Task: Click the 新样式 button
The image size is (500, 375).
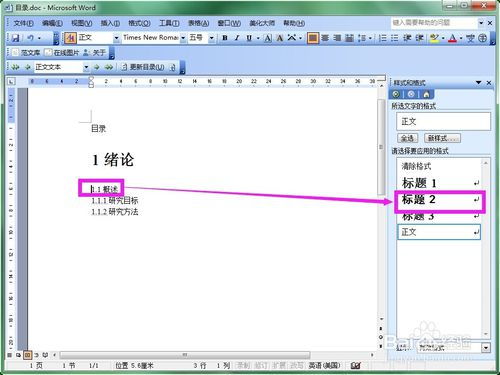Action: pyautogui.click(x=442, y=138)
